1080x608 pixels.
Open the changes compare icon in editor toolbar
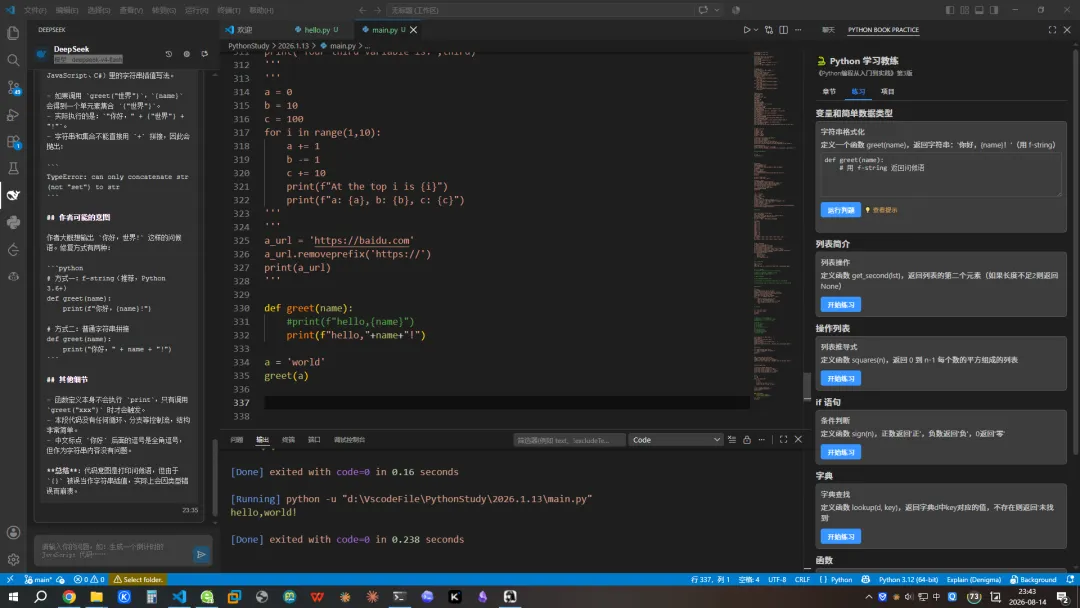click(x=769, y=30)
